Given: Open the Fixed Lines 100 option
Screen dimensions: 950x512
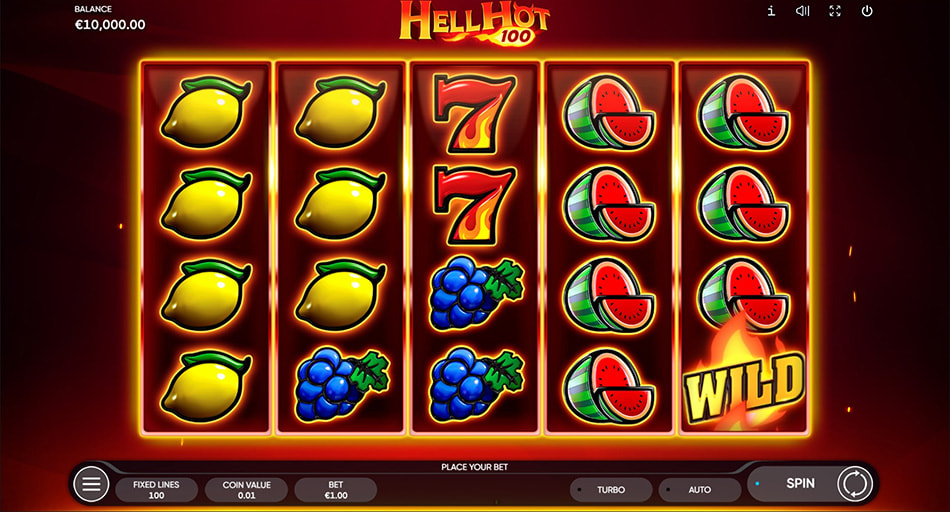Looking at the screenshot, I should [156, 490].
